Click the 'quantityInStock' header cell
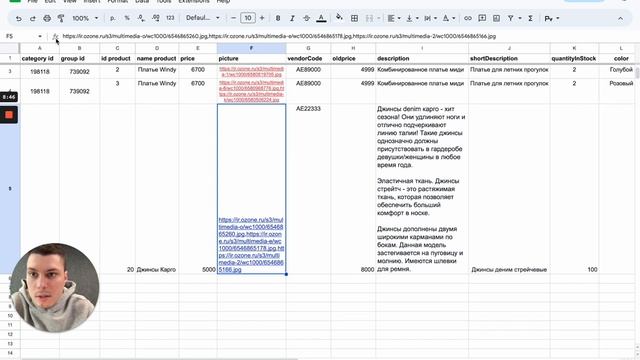640x360 pixels. click(x=574, y=58)
